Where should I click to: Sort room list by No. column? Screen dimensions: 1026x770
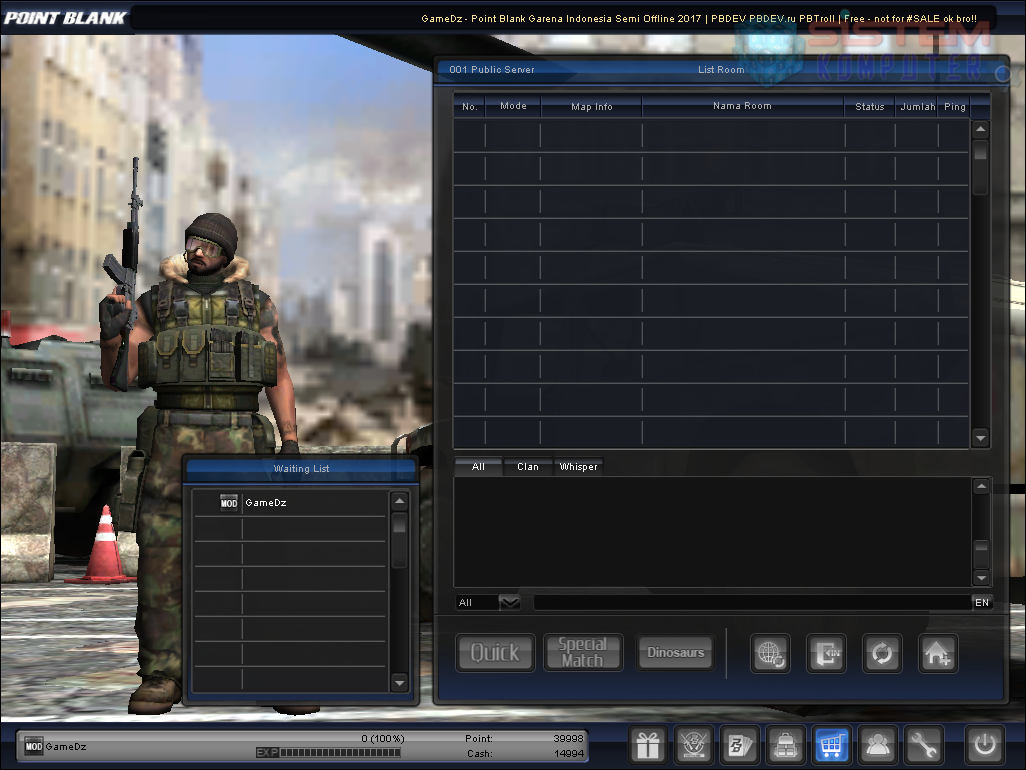tap(470, 106)
